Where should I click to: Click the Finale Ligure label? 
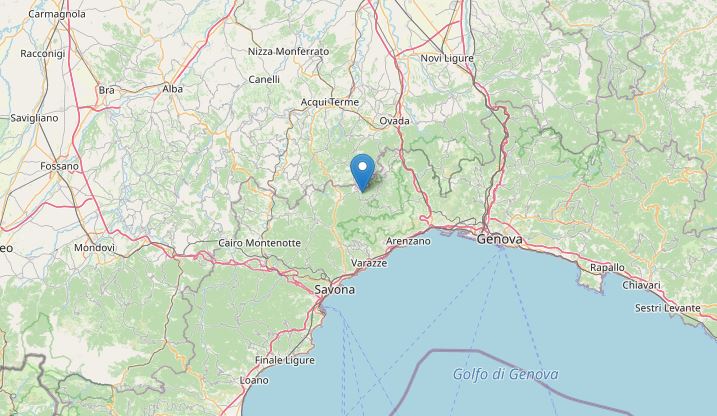coord(285,360)
